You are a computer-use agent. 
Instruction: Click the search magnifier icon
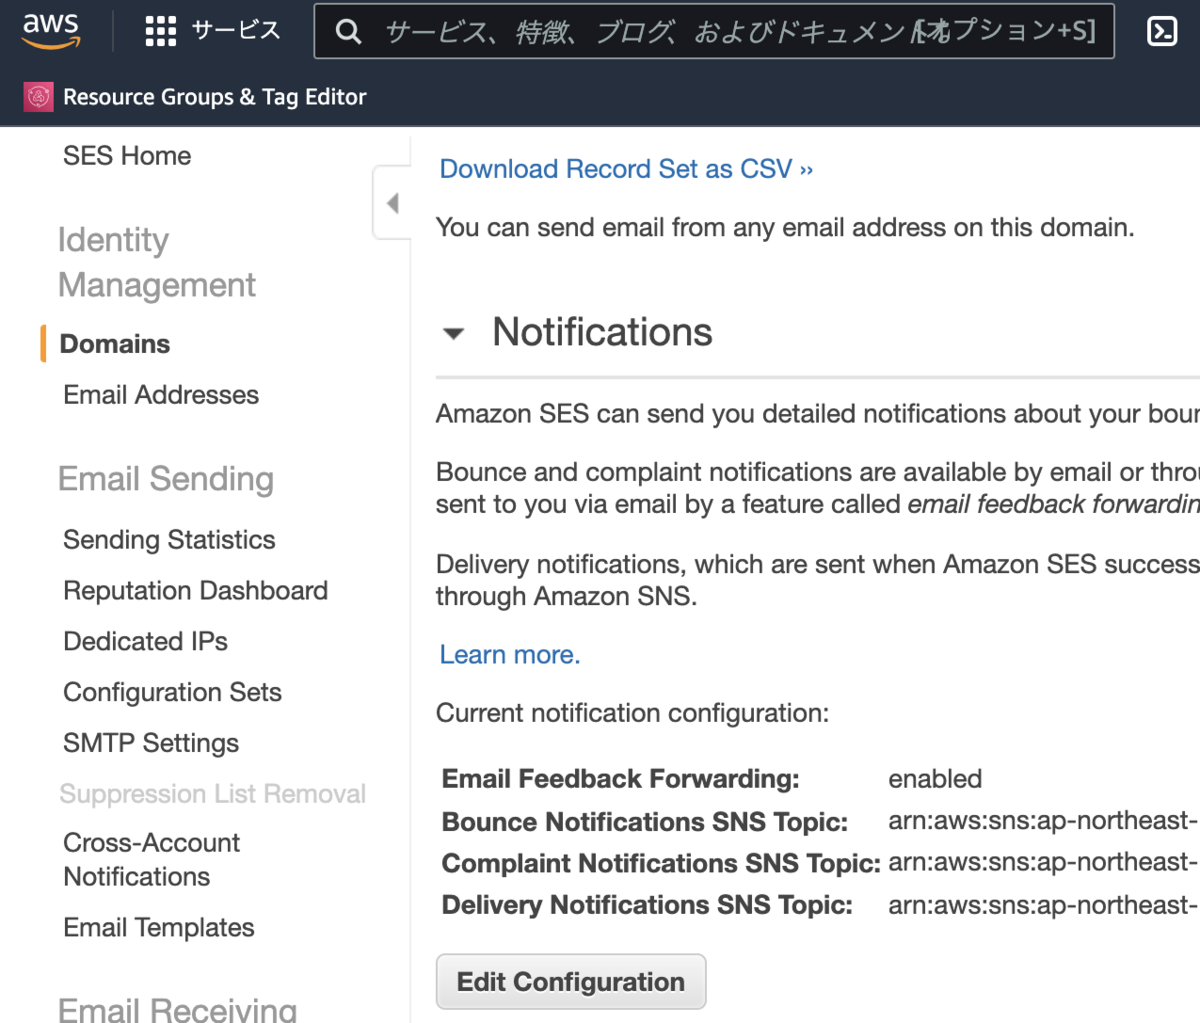coord(348,32)
